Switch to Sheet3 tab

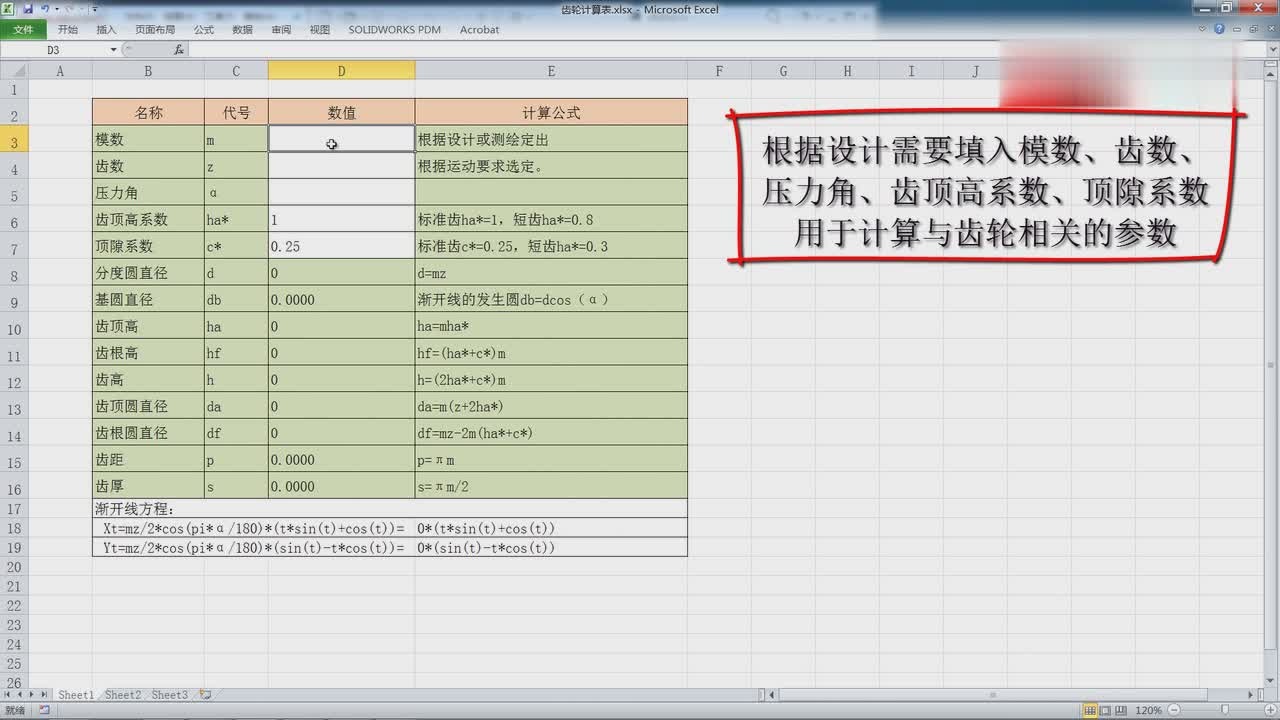click(170, 695)
